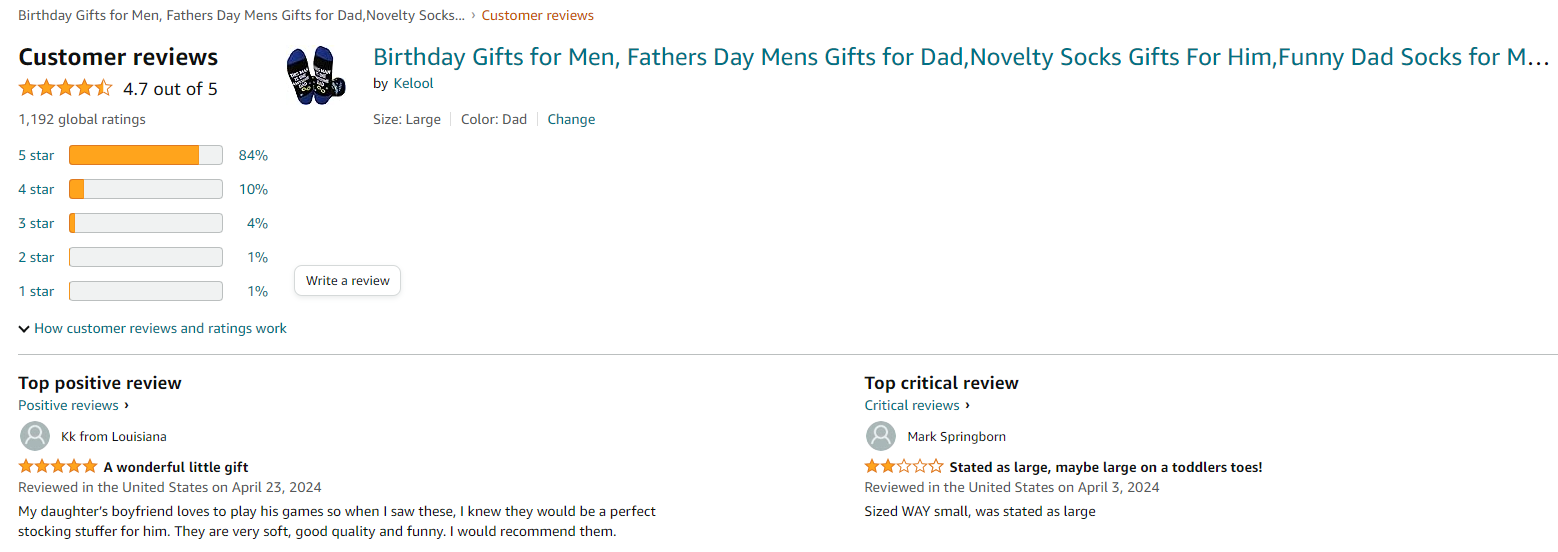Open Critical reviews chevron link
Screen dimensions: 1558x552
[x=917, y=405]
